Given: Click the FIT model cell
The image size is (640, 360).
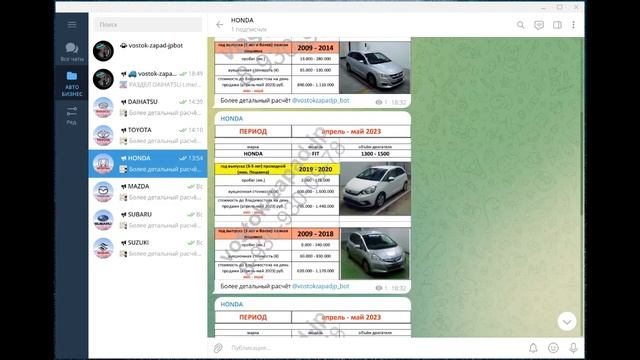Looking at the screenshot, I should tap(315, 153).
